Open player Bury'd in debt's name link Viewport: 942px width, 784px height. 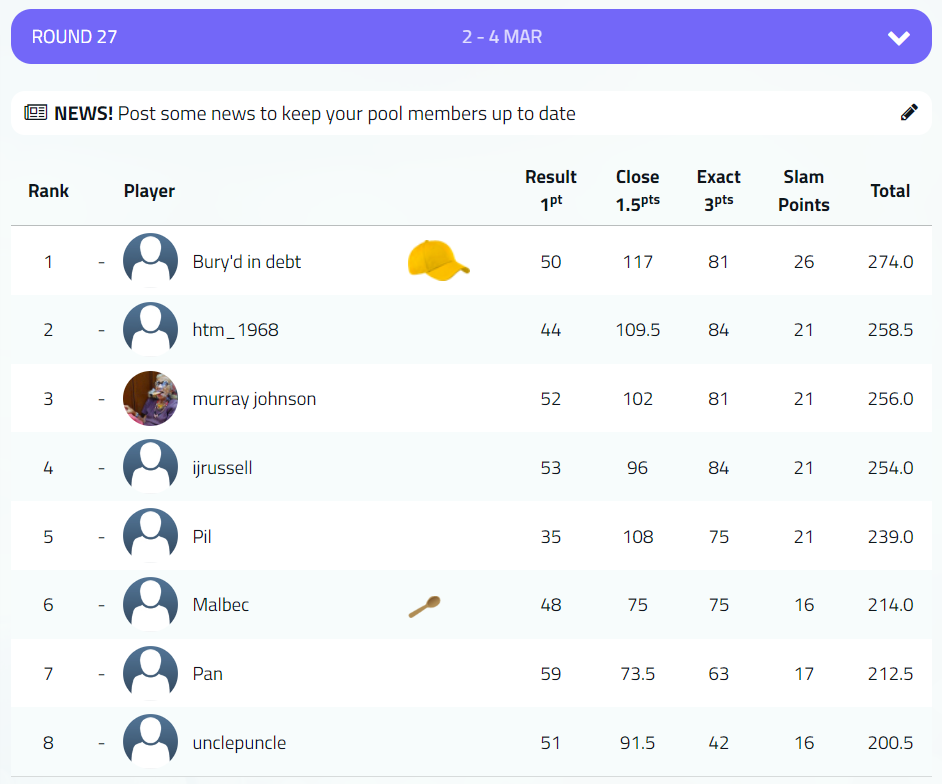[x=247, y=262]
